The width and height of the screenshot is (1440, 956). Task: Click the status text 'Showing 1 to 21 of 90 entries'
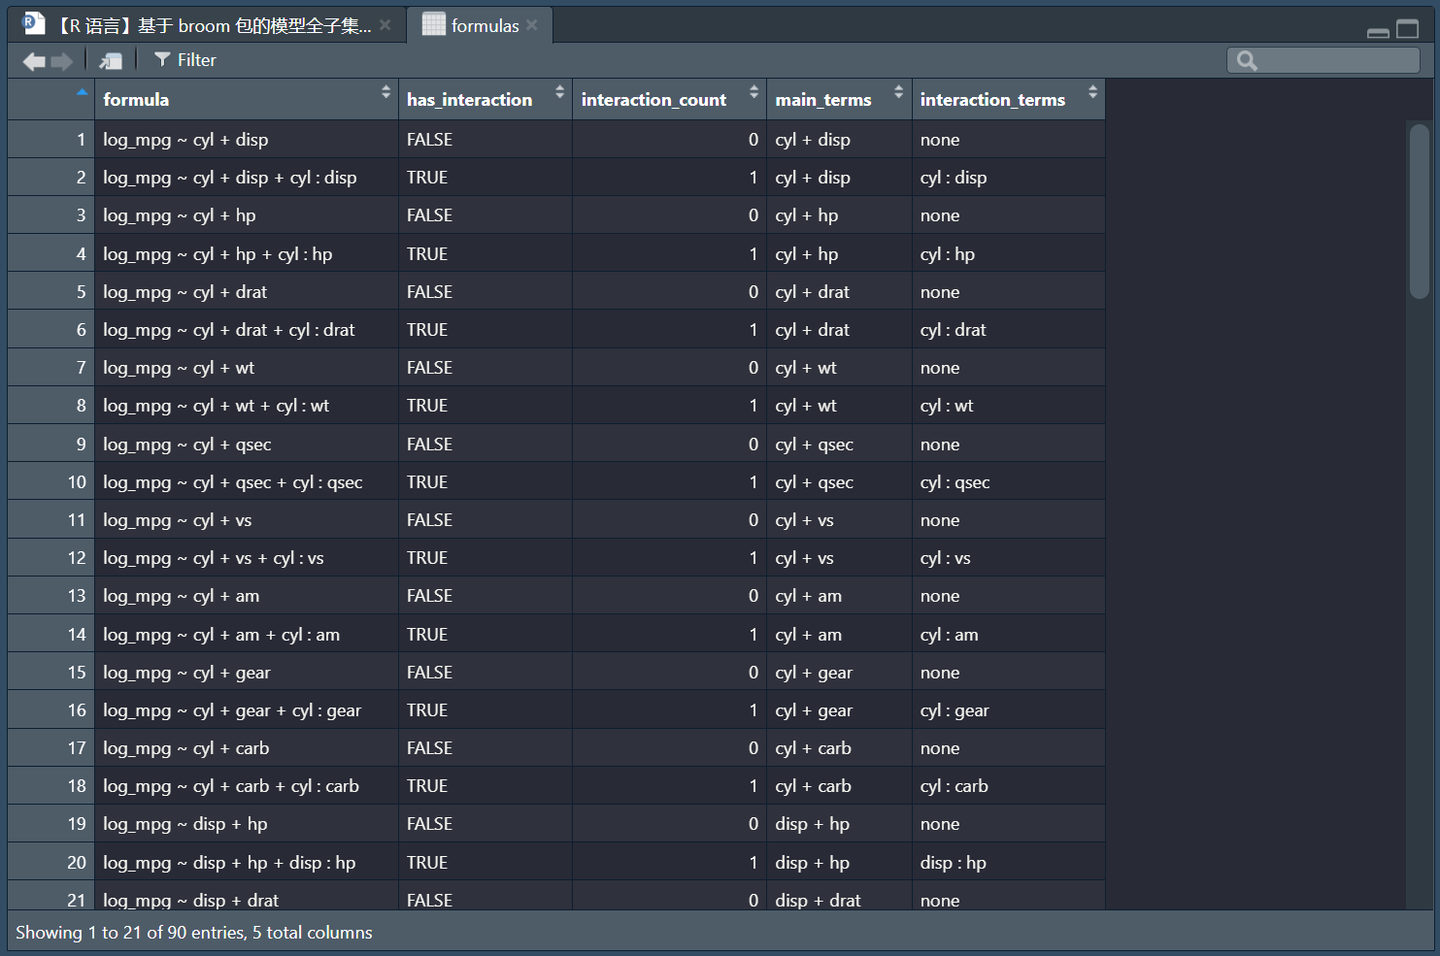(x=130, y=933)
